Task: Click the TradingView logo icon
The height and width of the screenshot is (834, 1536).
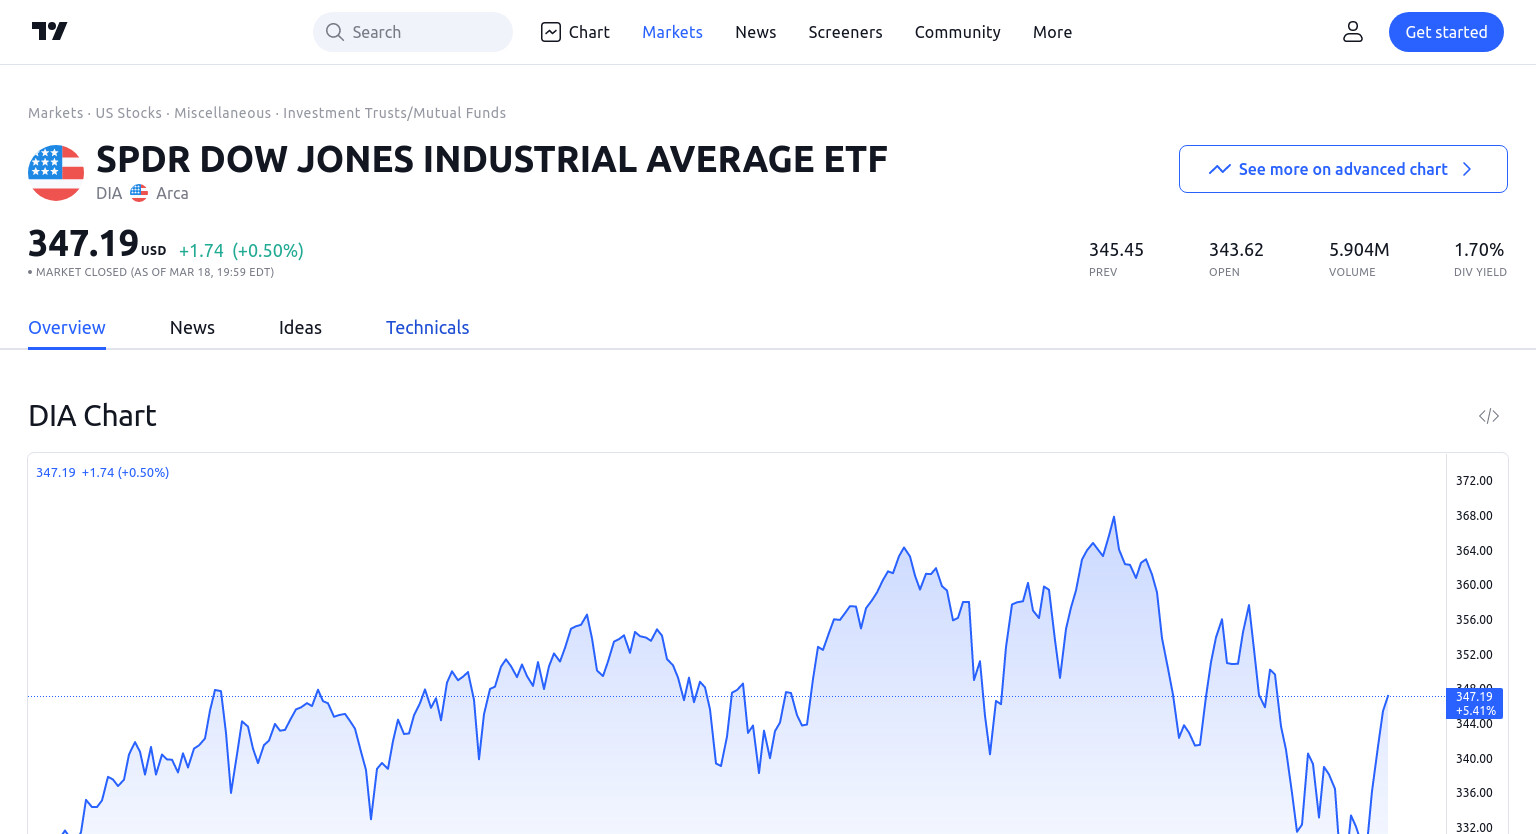Action: point(49,31)
